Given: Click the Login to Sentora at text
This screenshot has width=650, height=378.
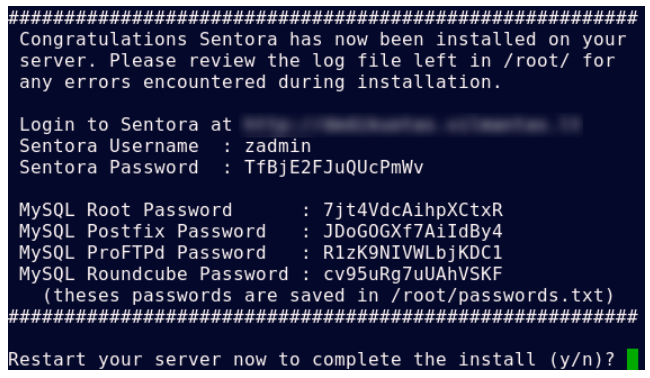Looking at the screenshot, I should tap(126, 125).
